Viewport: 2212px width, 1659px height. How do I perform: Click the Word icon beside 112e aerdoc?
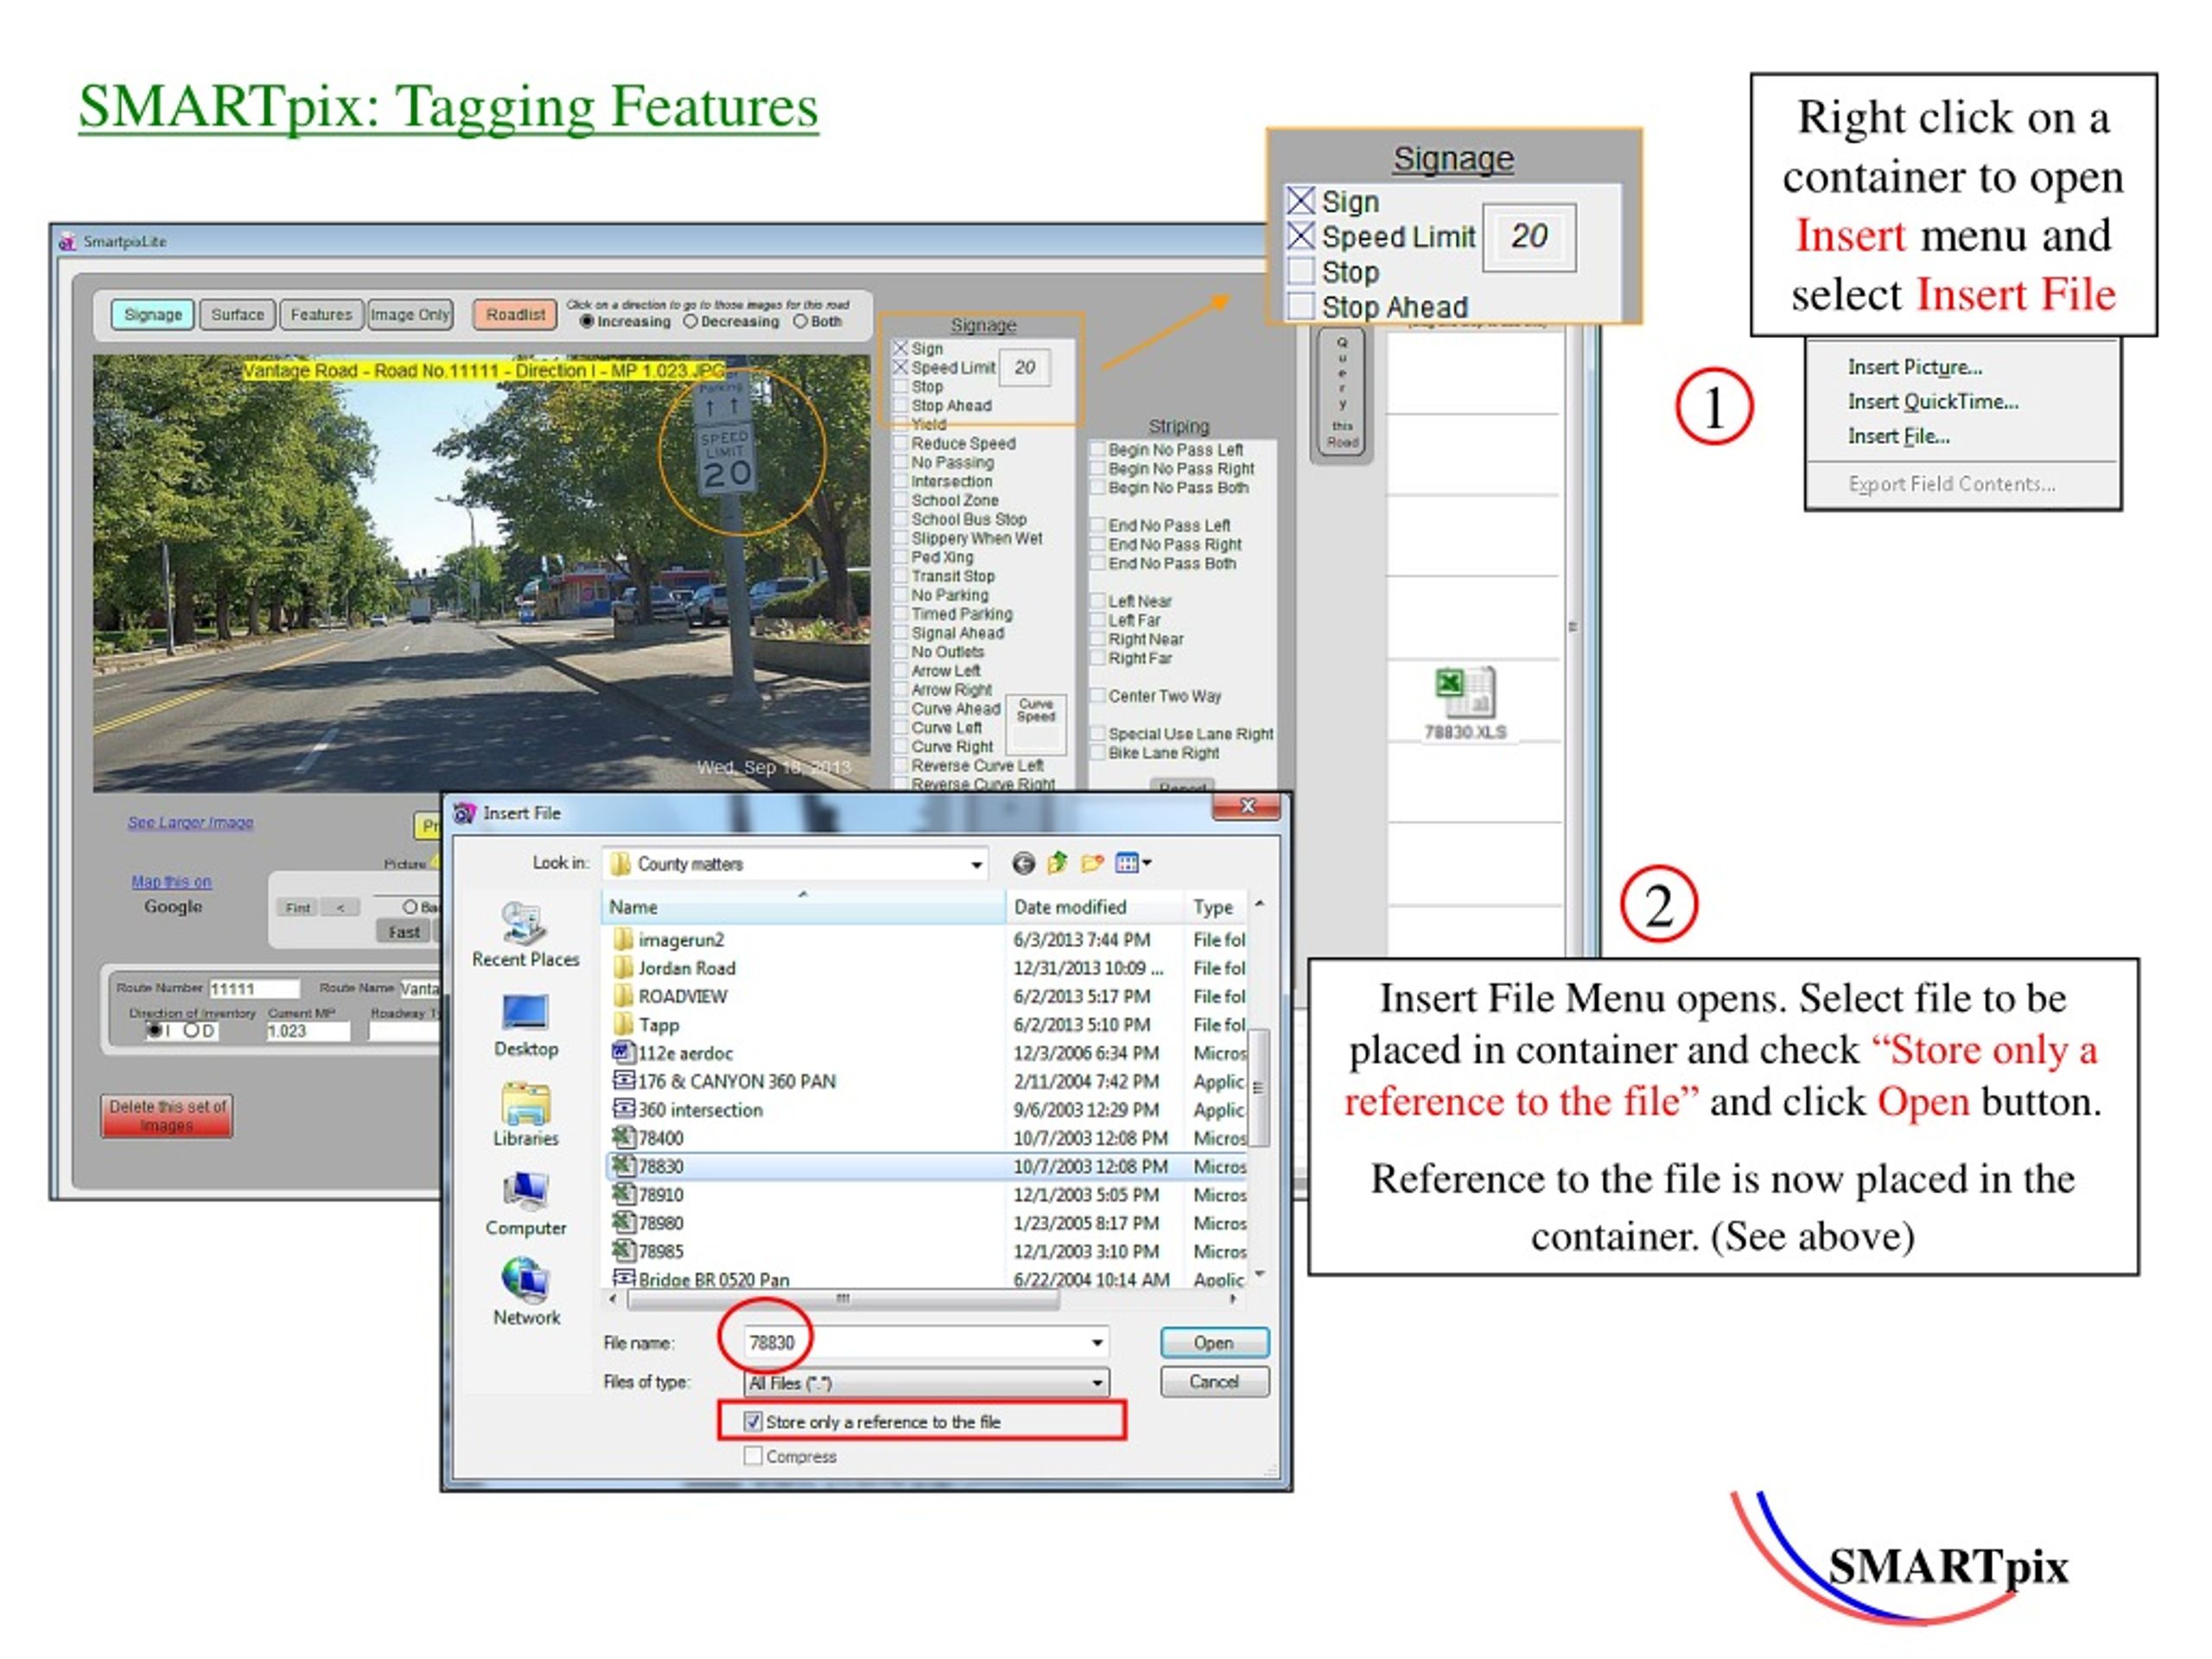click(623, 1053)
